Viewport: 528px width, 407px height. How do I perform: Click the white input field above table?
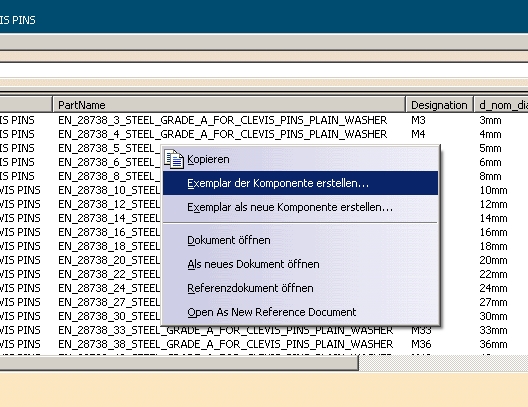point(264,70)
